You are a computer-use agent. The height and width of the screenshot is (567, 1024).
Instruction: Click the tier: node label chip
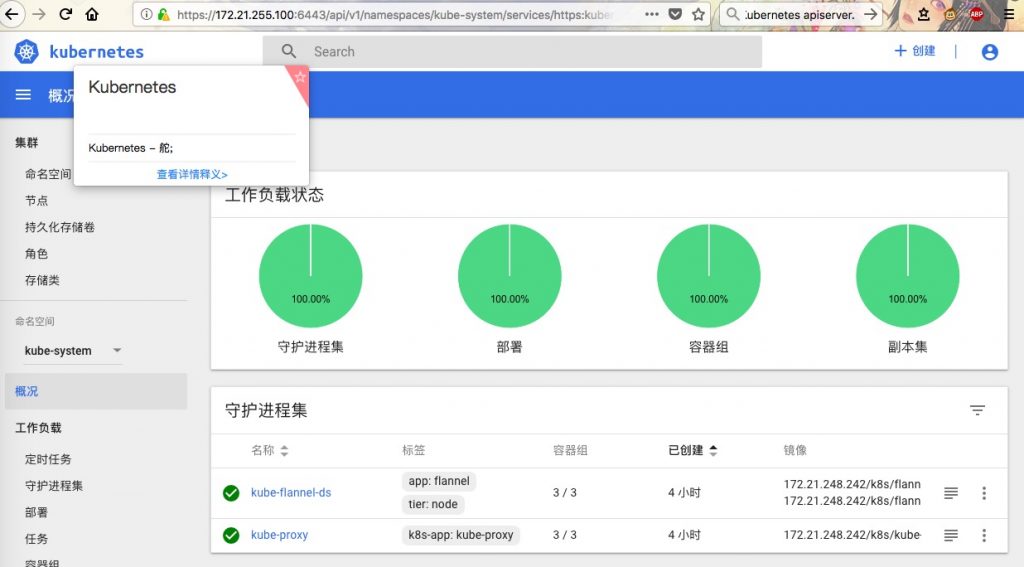pyautogui.click(x=432, y=504)
